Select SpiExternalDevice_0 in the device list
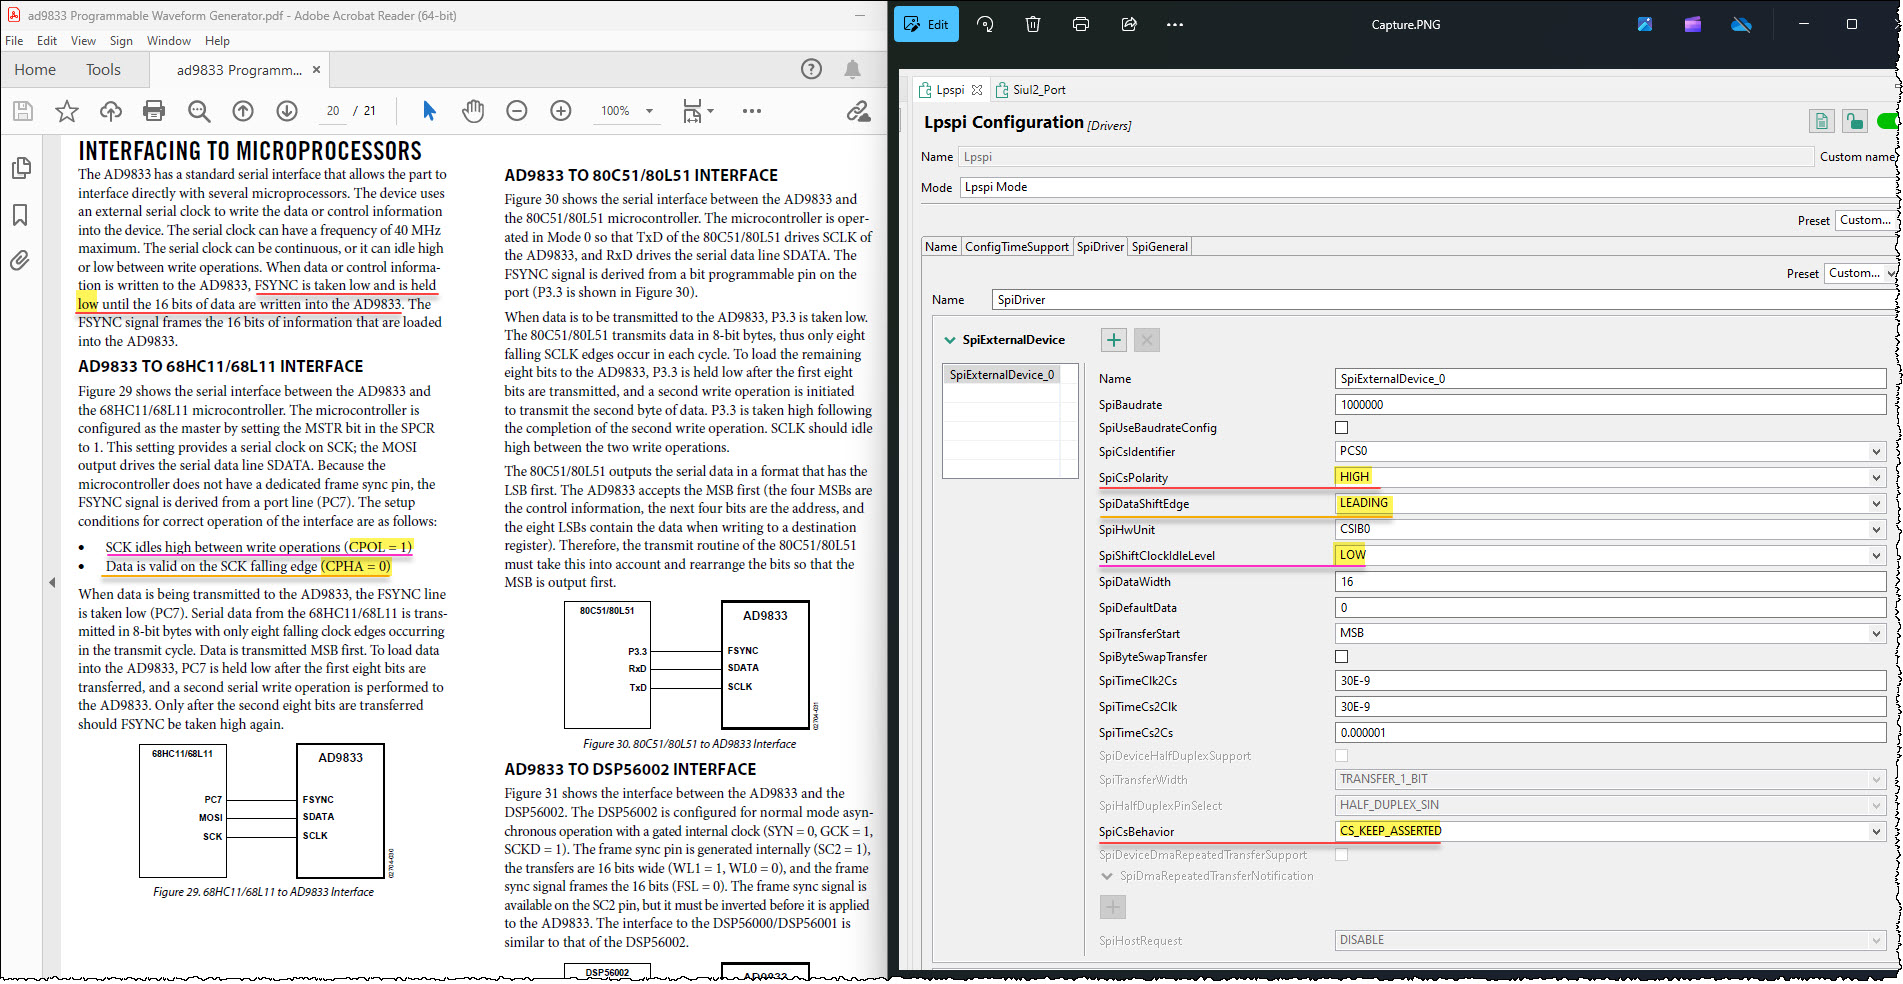The image size is (1903, 984). pos(1001,375)
